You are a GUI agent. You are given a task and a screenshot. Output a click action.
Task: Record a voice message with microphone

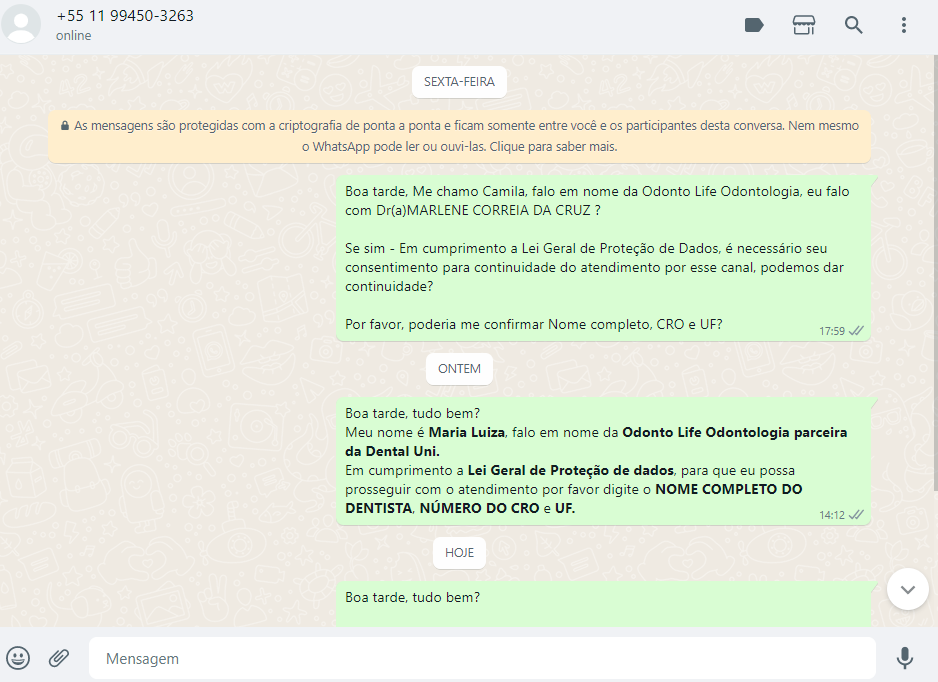pos(905,658)
